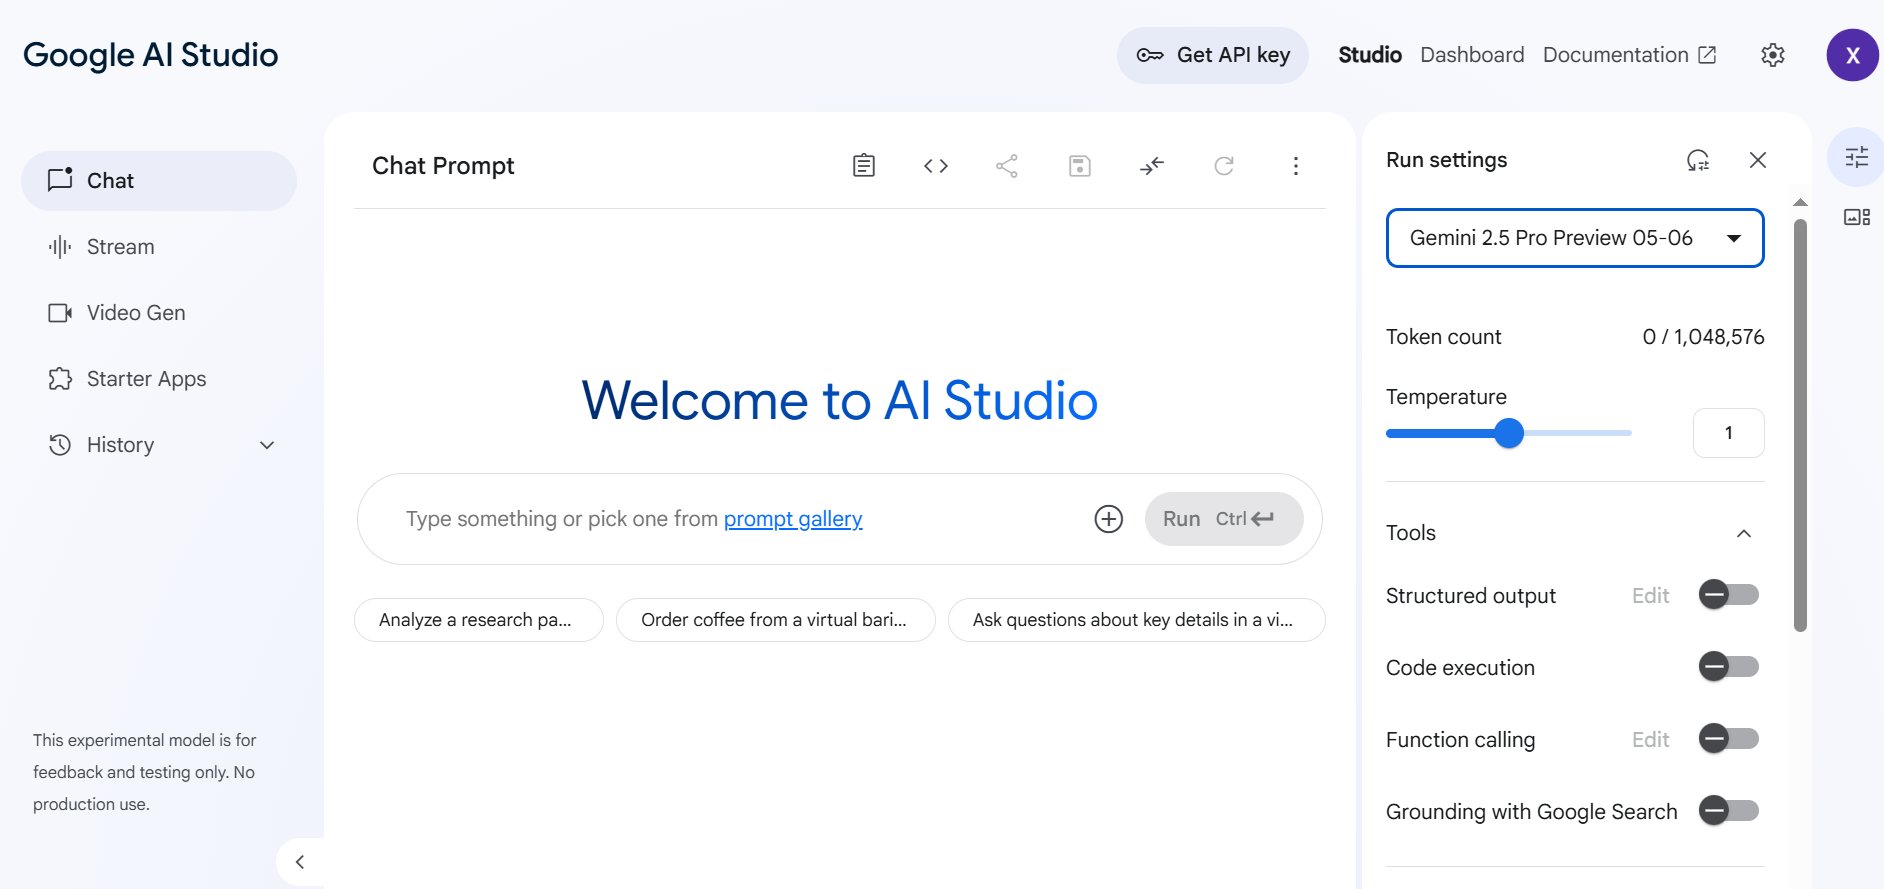Click the clear chat refresh icon

1224,166
